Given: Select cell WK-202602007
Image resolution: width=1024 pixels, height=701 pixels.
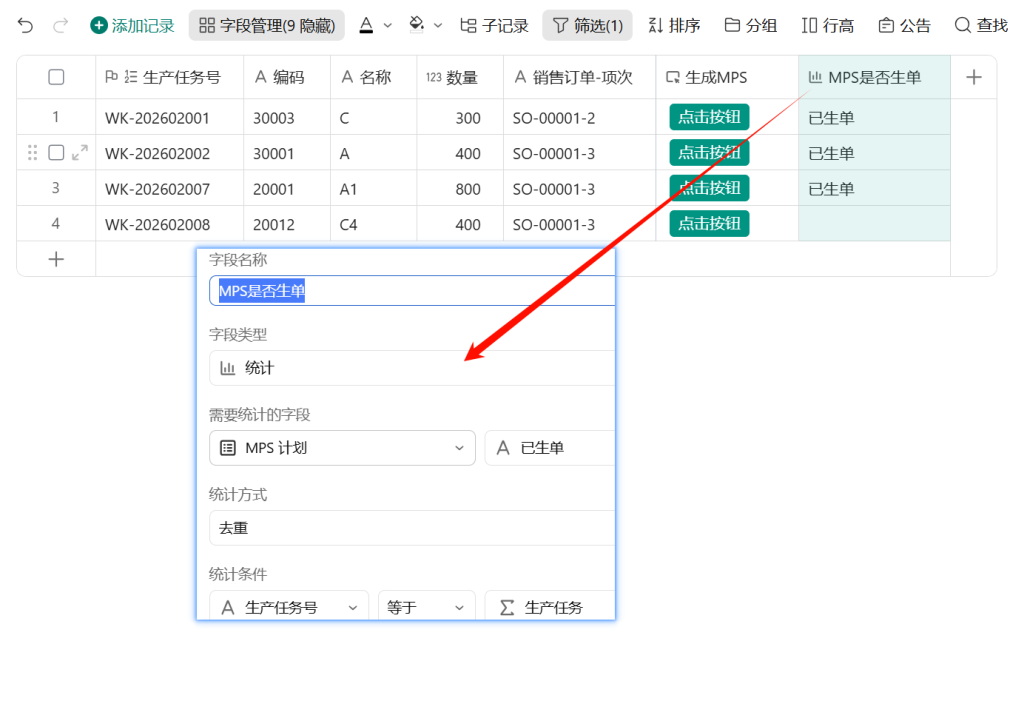Looking at the screenshot, I should click(x=169, y=189).
